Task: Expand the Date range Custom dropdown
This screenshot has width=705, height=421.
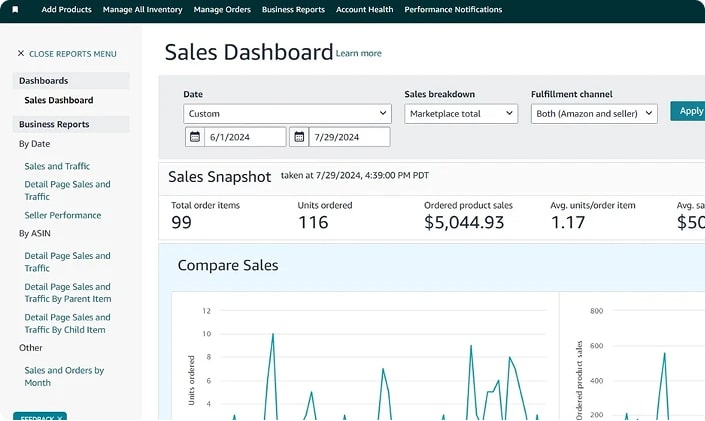Action: (x=286, y=114)
